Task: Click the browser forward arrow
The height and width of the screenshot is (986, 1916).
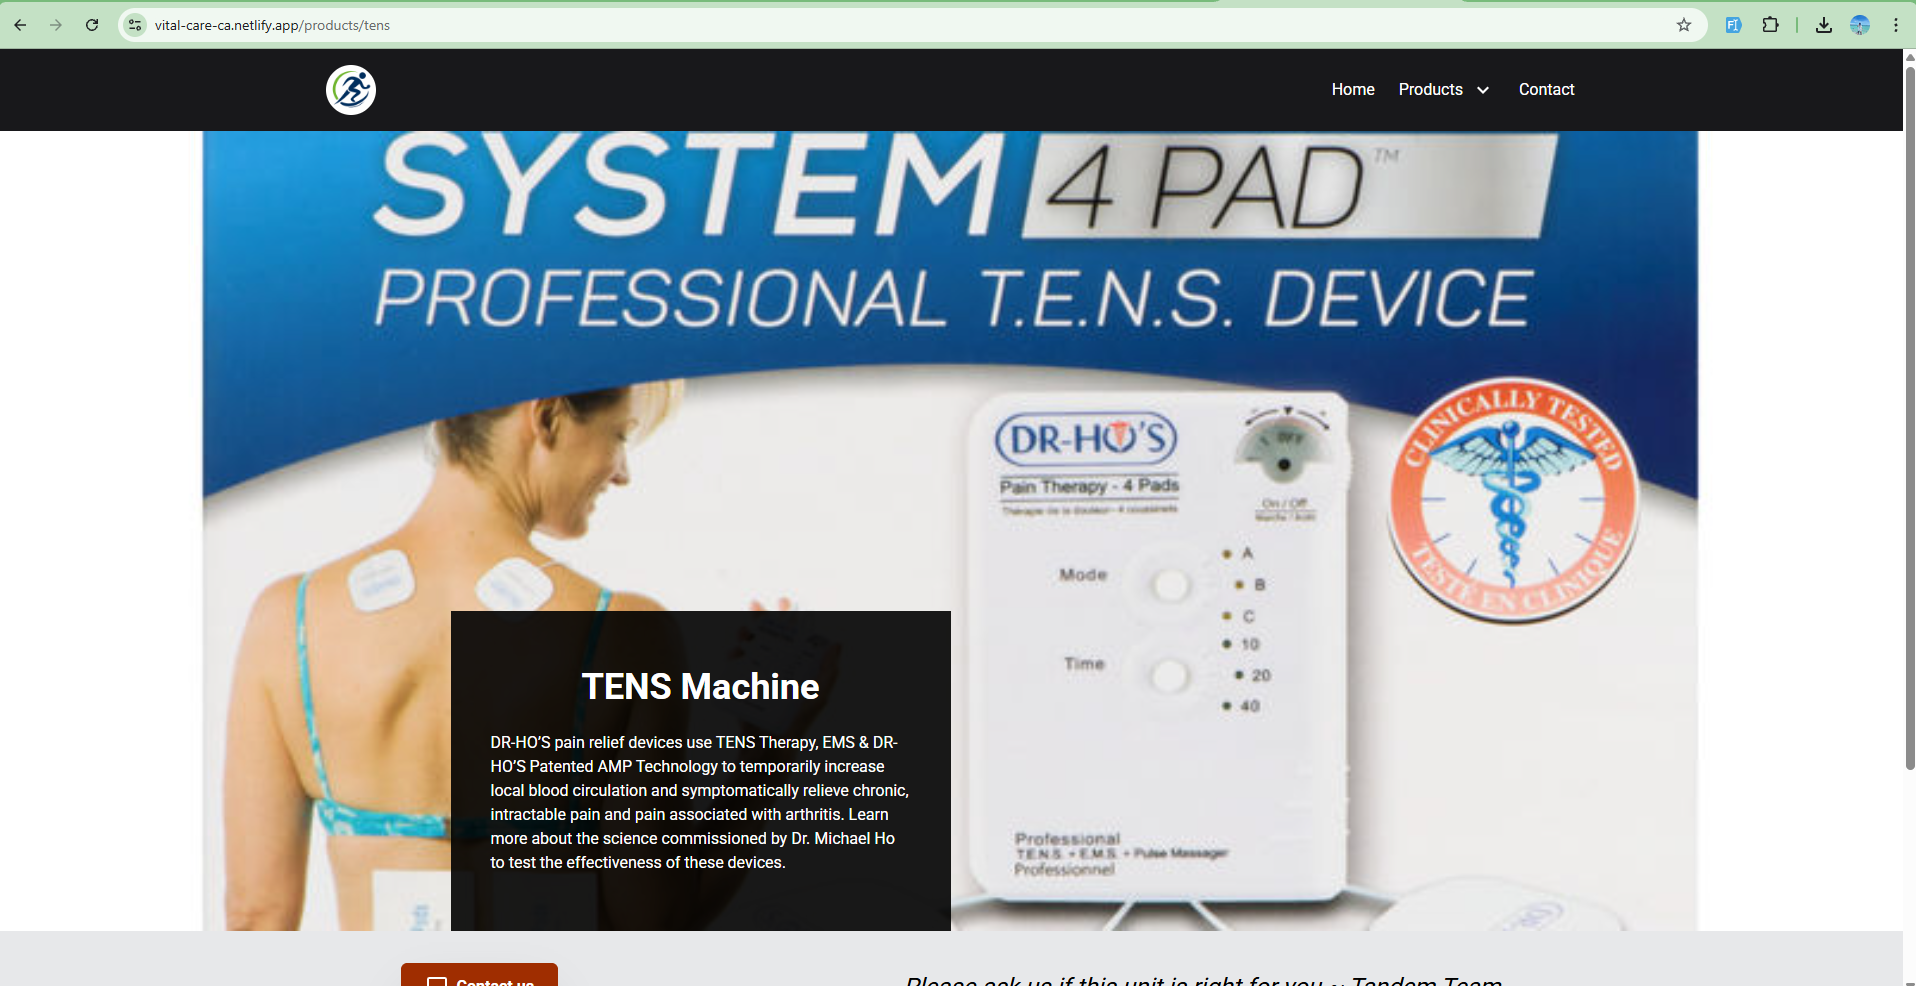Action: [56, 25]
